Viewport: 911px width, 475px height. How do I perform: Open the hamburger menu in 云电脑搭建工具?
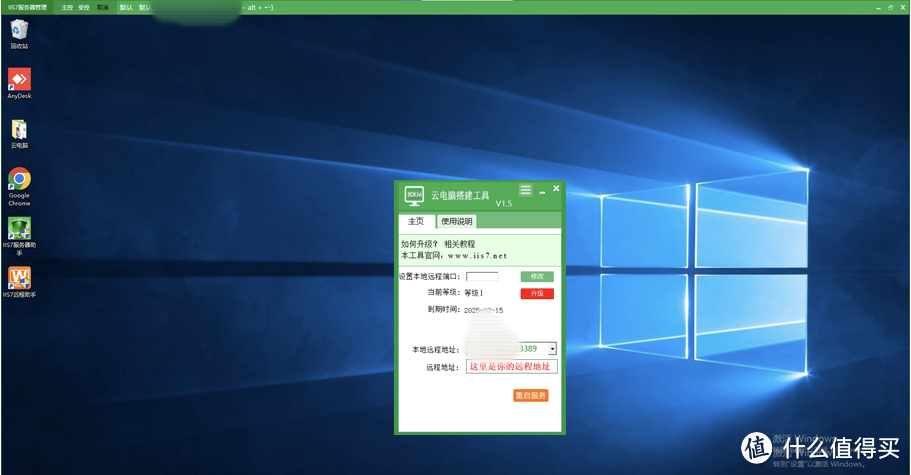pyautogui.click(x=525, y=189)
